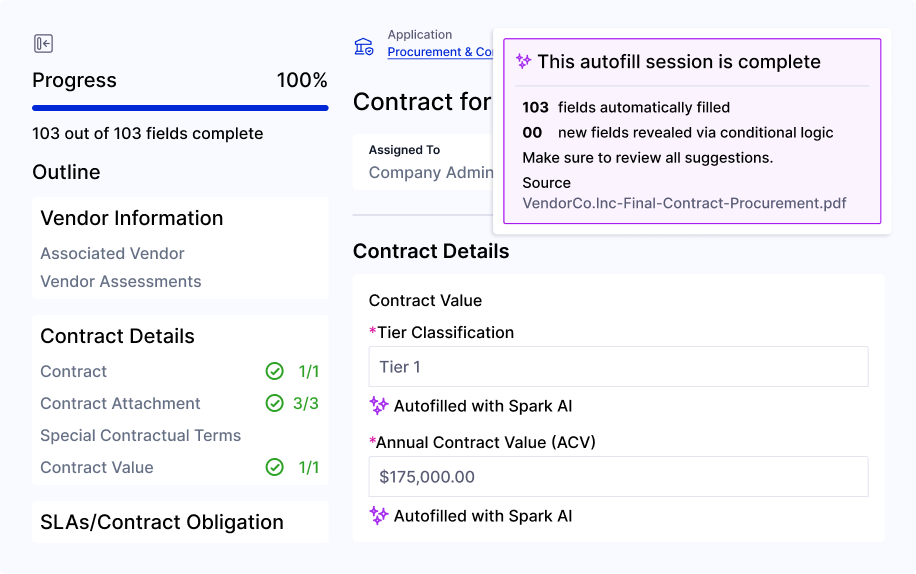916x574 pixels.
Task: Click the 'This autofill session is complete' title
Action: tap(679, 62)
